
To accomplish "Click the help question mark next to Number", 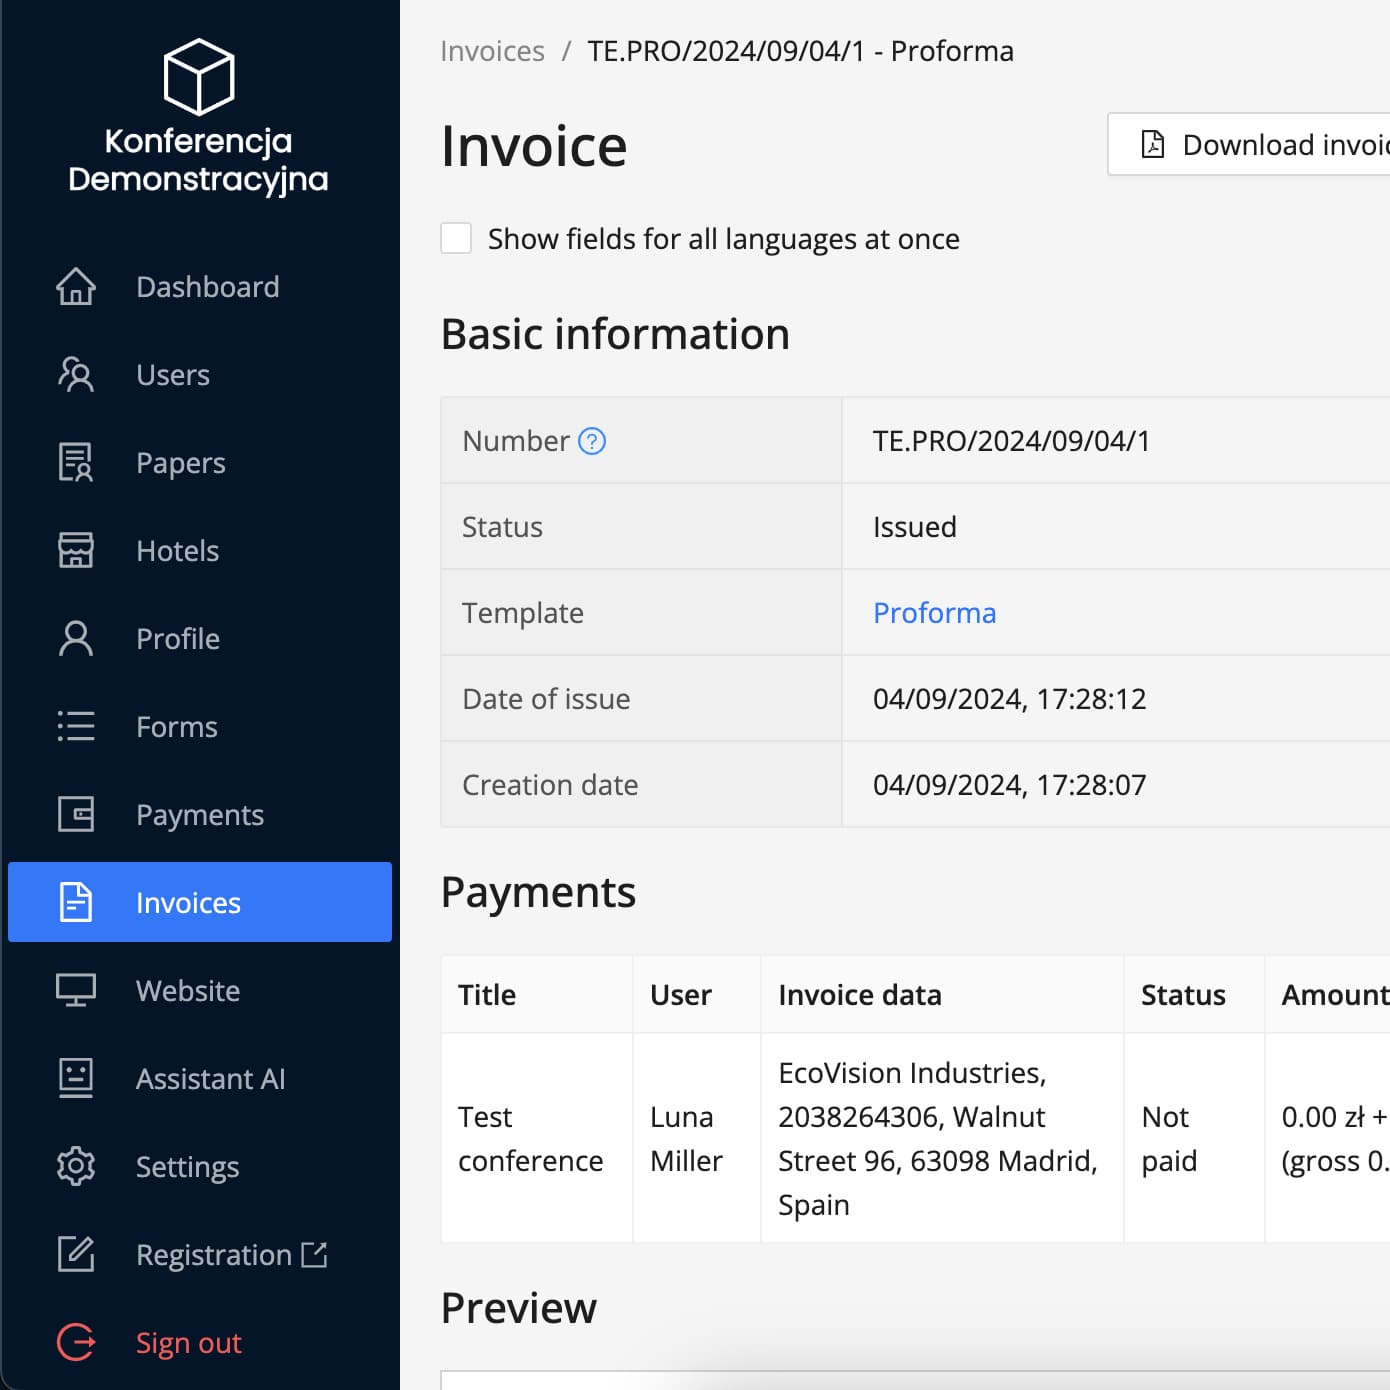I will (592, 441).
